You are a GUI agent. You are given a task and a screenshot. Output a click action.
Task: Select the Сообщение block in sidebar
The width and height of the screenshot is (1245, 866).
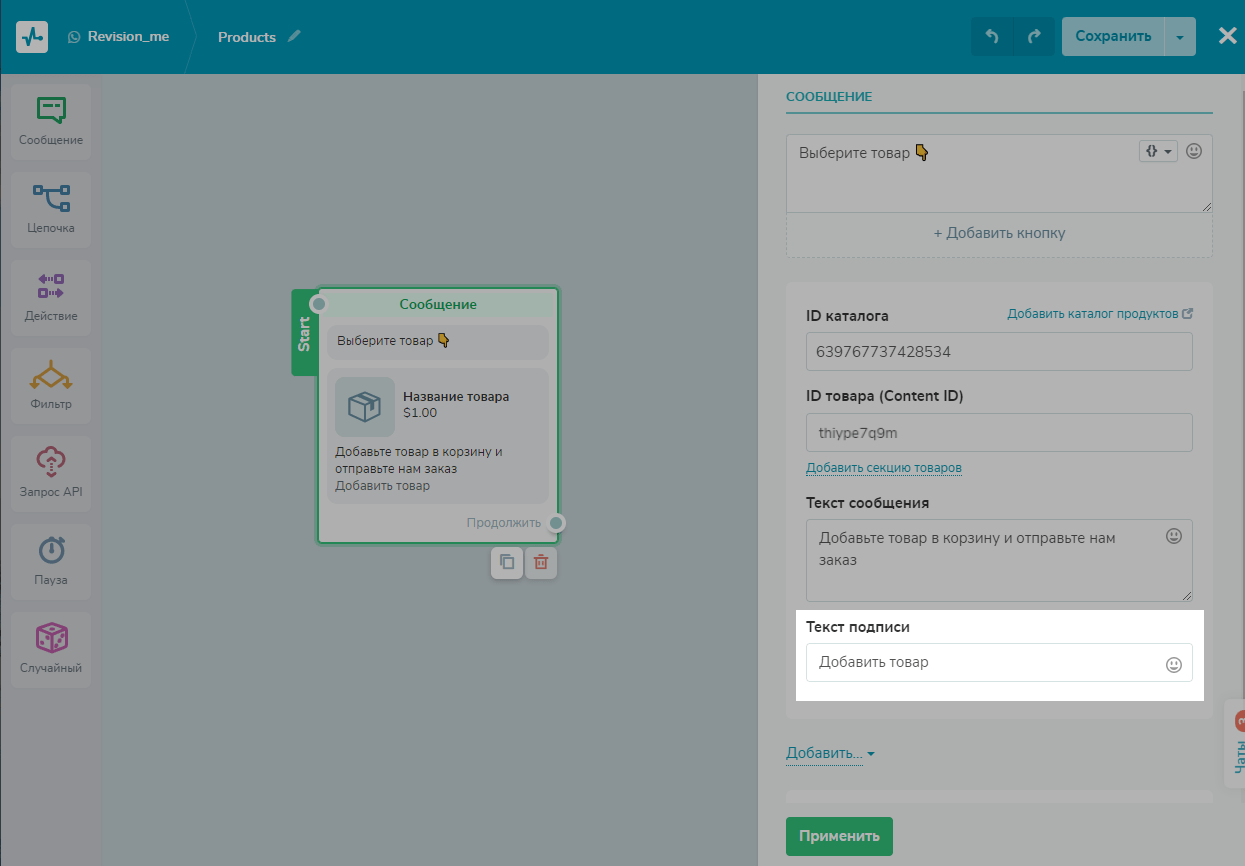(51, 121)
